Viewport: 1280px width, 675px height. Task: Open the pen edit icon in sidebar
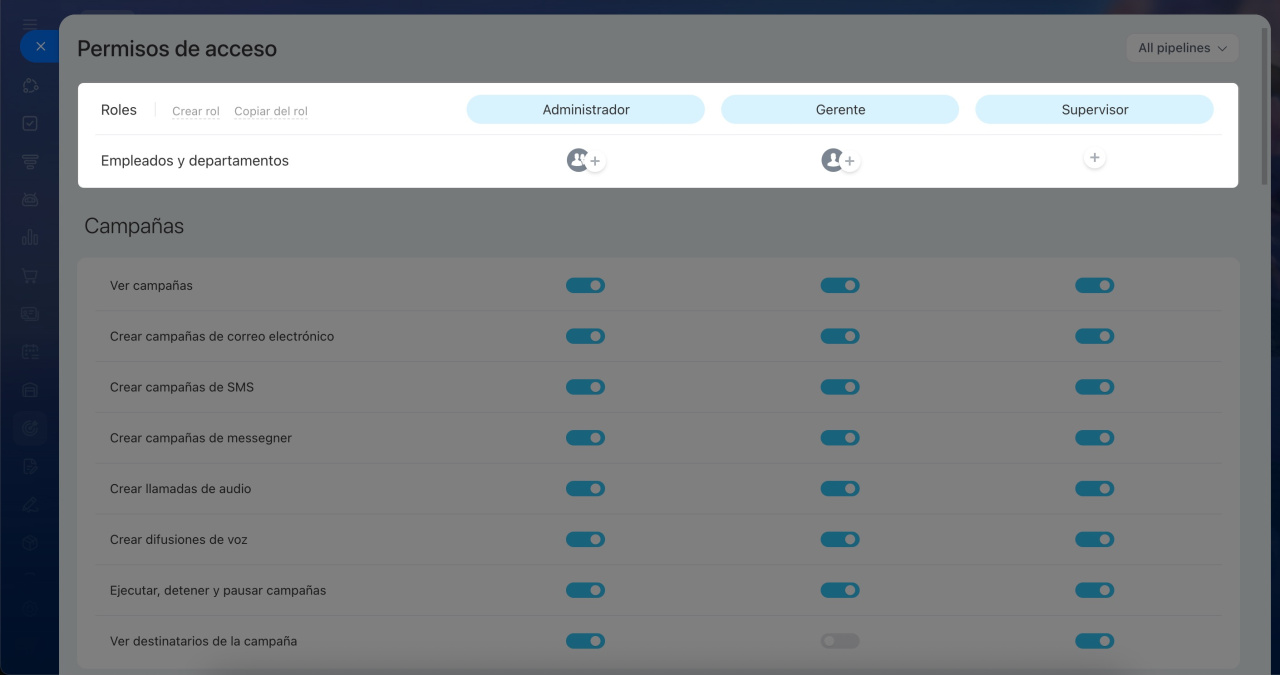coord(30,504)
